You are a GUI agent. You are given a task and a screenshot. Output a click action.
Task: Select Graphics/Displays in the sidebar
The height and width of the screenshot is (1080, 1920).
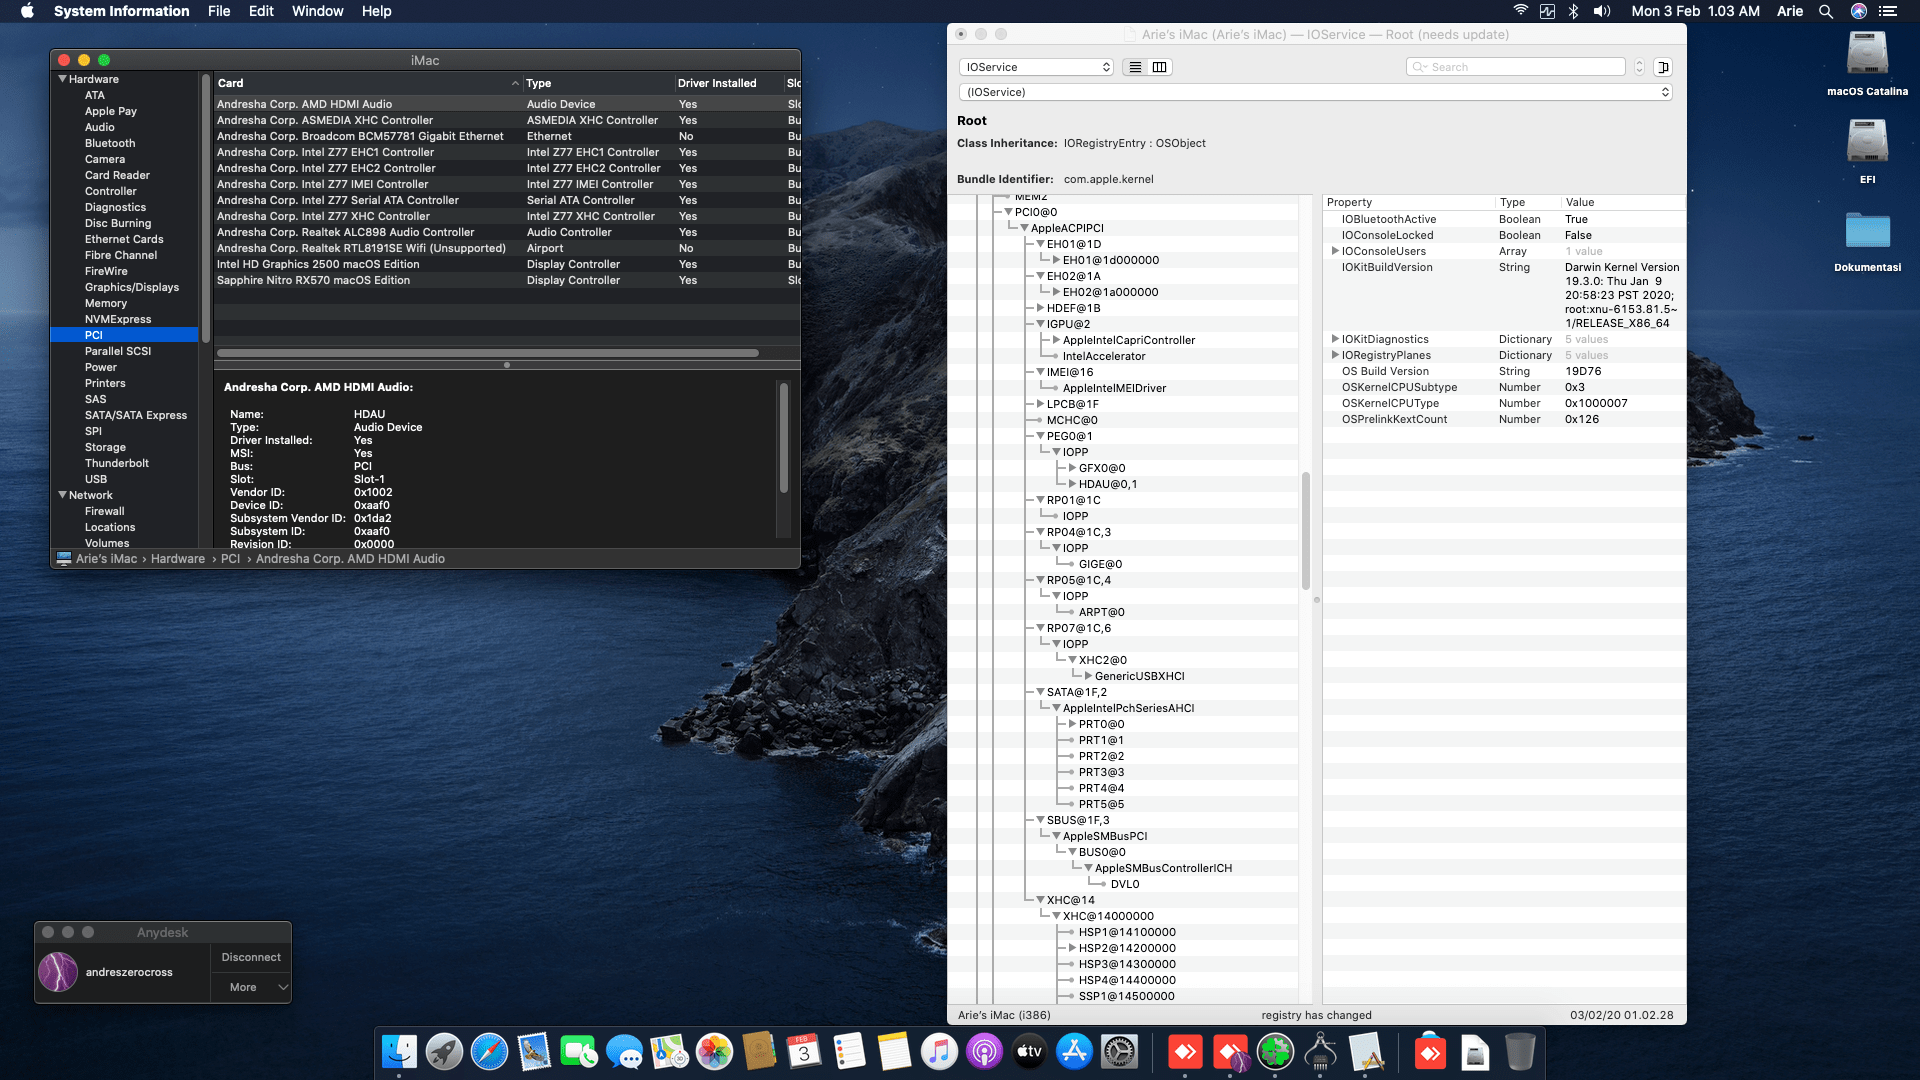point(132,287)
